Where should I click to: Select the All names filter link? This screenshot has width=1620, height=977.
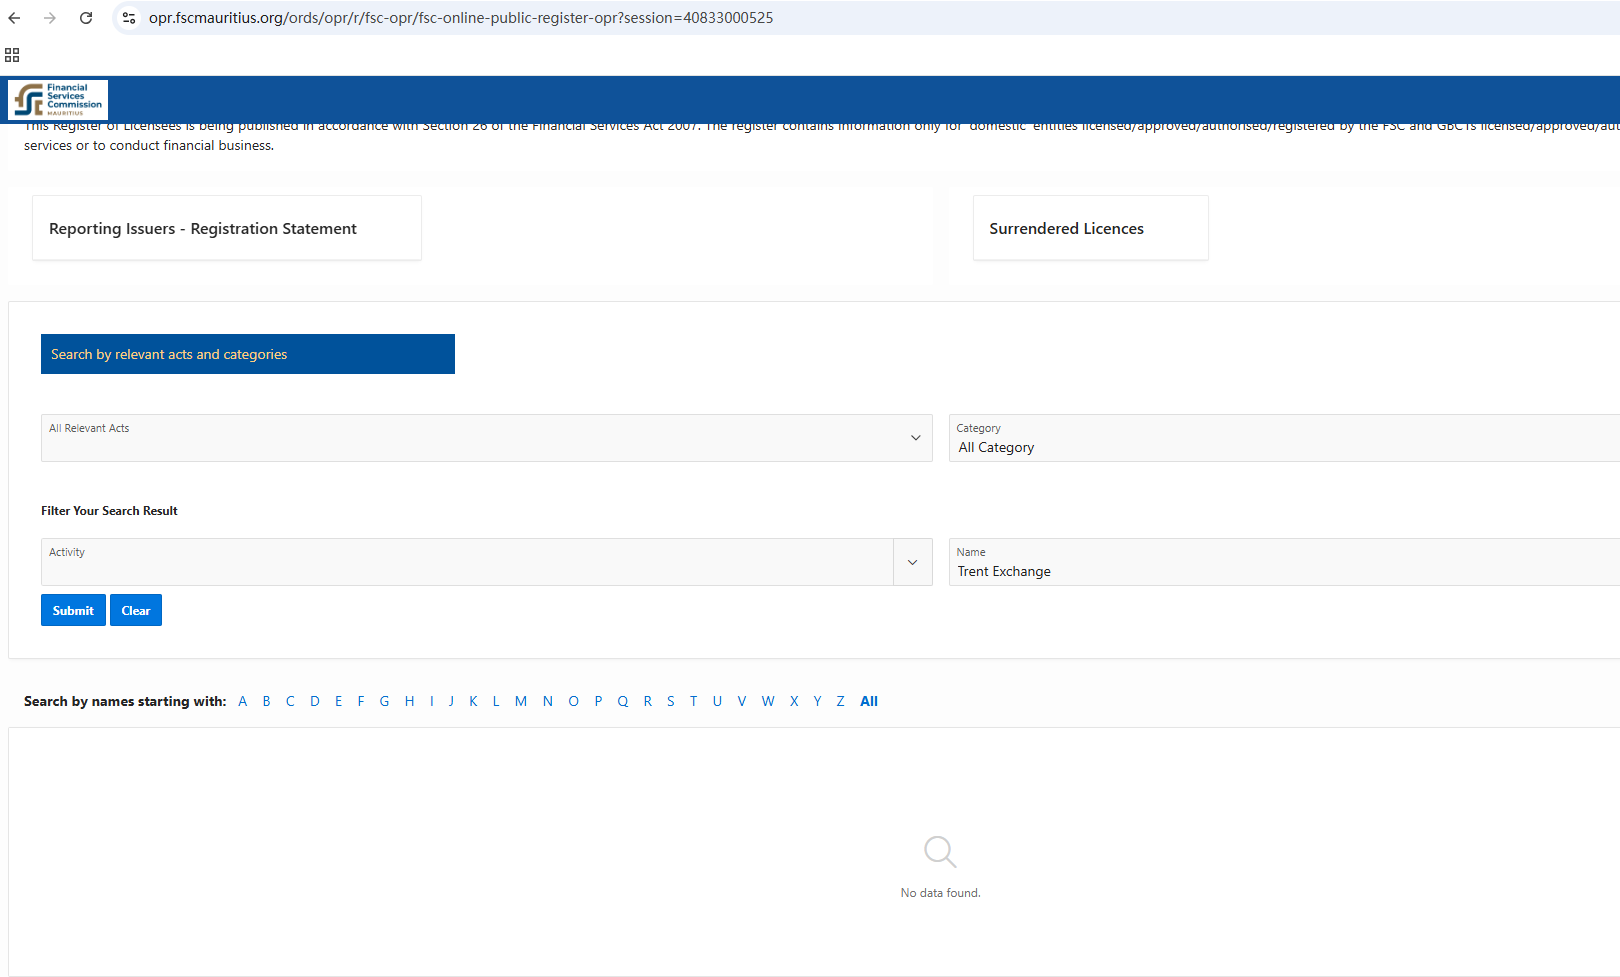pos(868,701)
